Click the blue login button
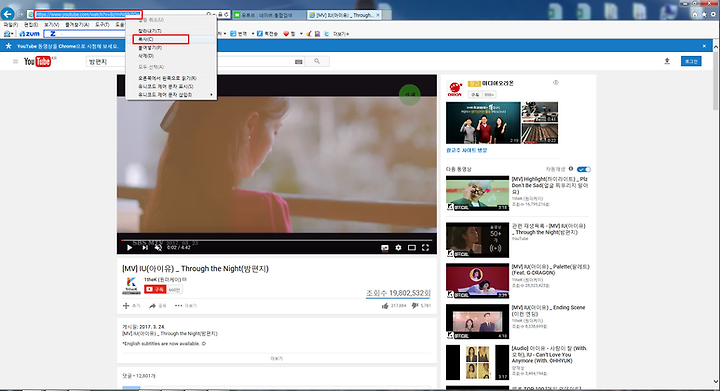Image resolution: width=720 pixels, height=391 pixels. click(691, 61)
